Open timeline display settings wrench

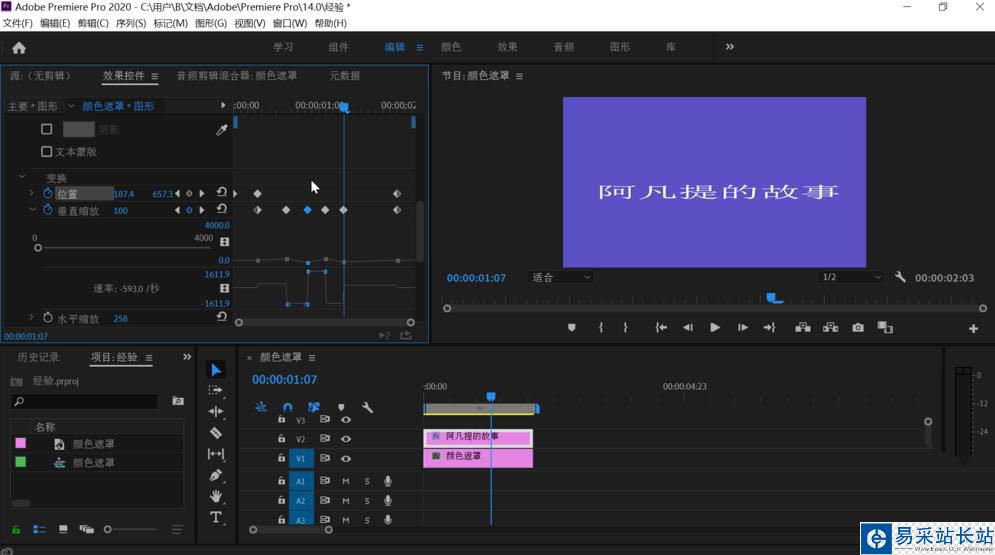[x=367, y=407]
